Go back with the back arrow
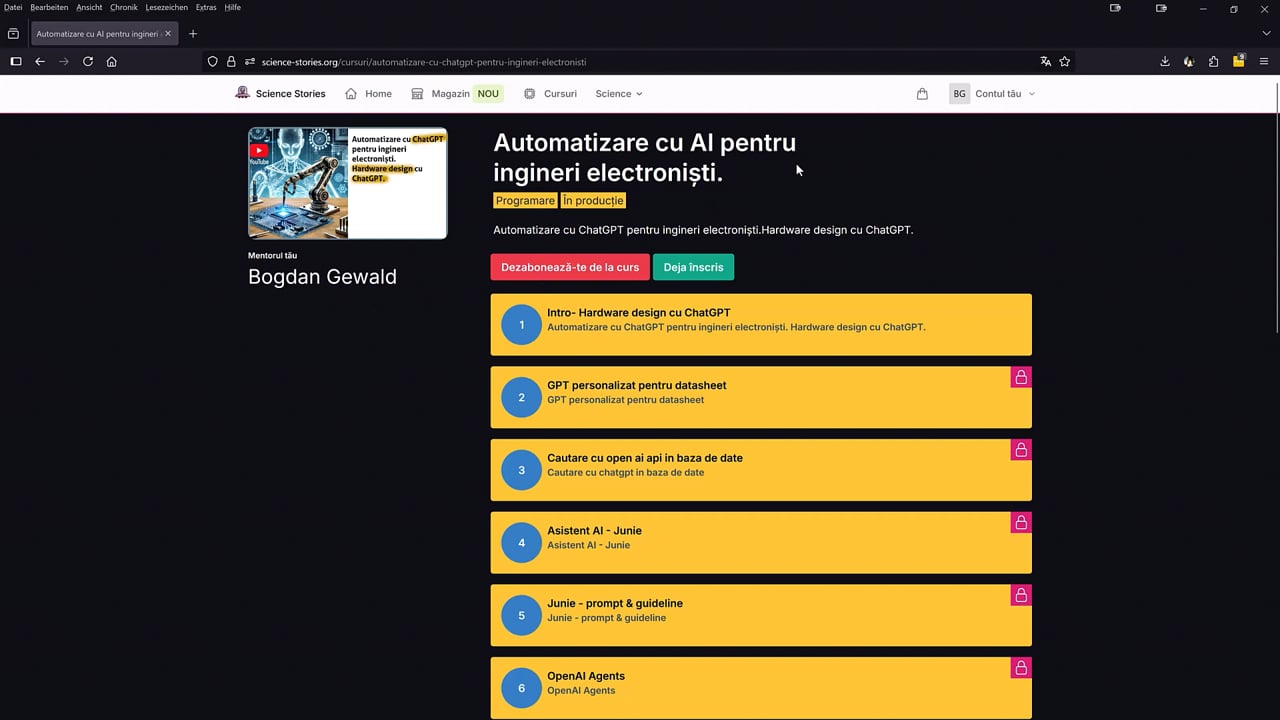 coord(40,62)
